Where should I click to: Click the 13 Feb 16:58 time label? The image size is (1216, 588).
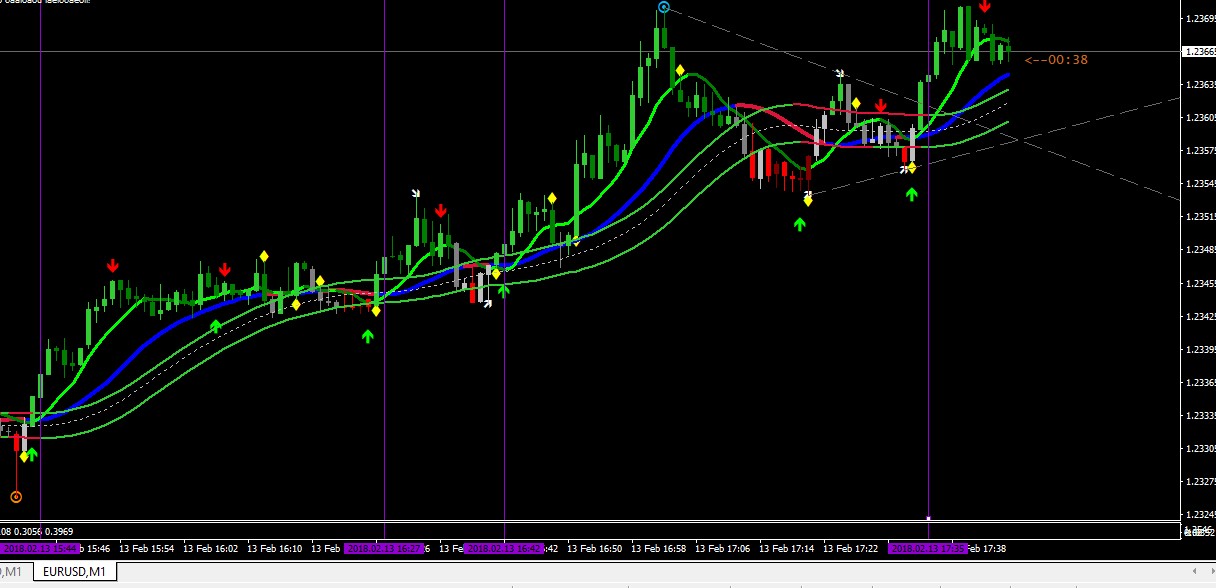(x=659, y=548)
